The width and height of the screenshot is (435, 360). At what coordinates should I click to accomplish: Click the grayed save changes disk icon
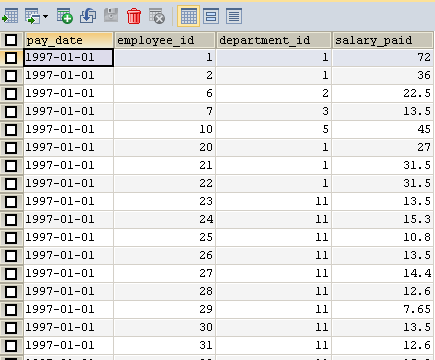tap(111, 16)
